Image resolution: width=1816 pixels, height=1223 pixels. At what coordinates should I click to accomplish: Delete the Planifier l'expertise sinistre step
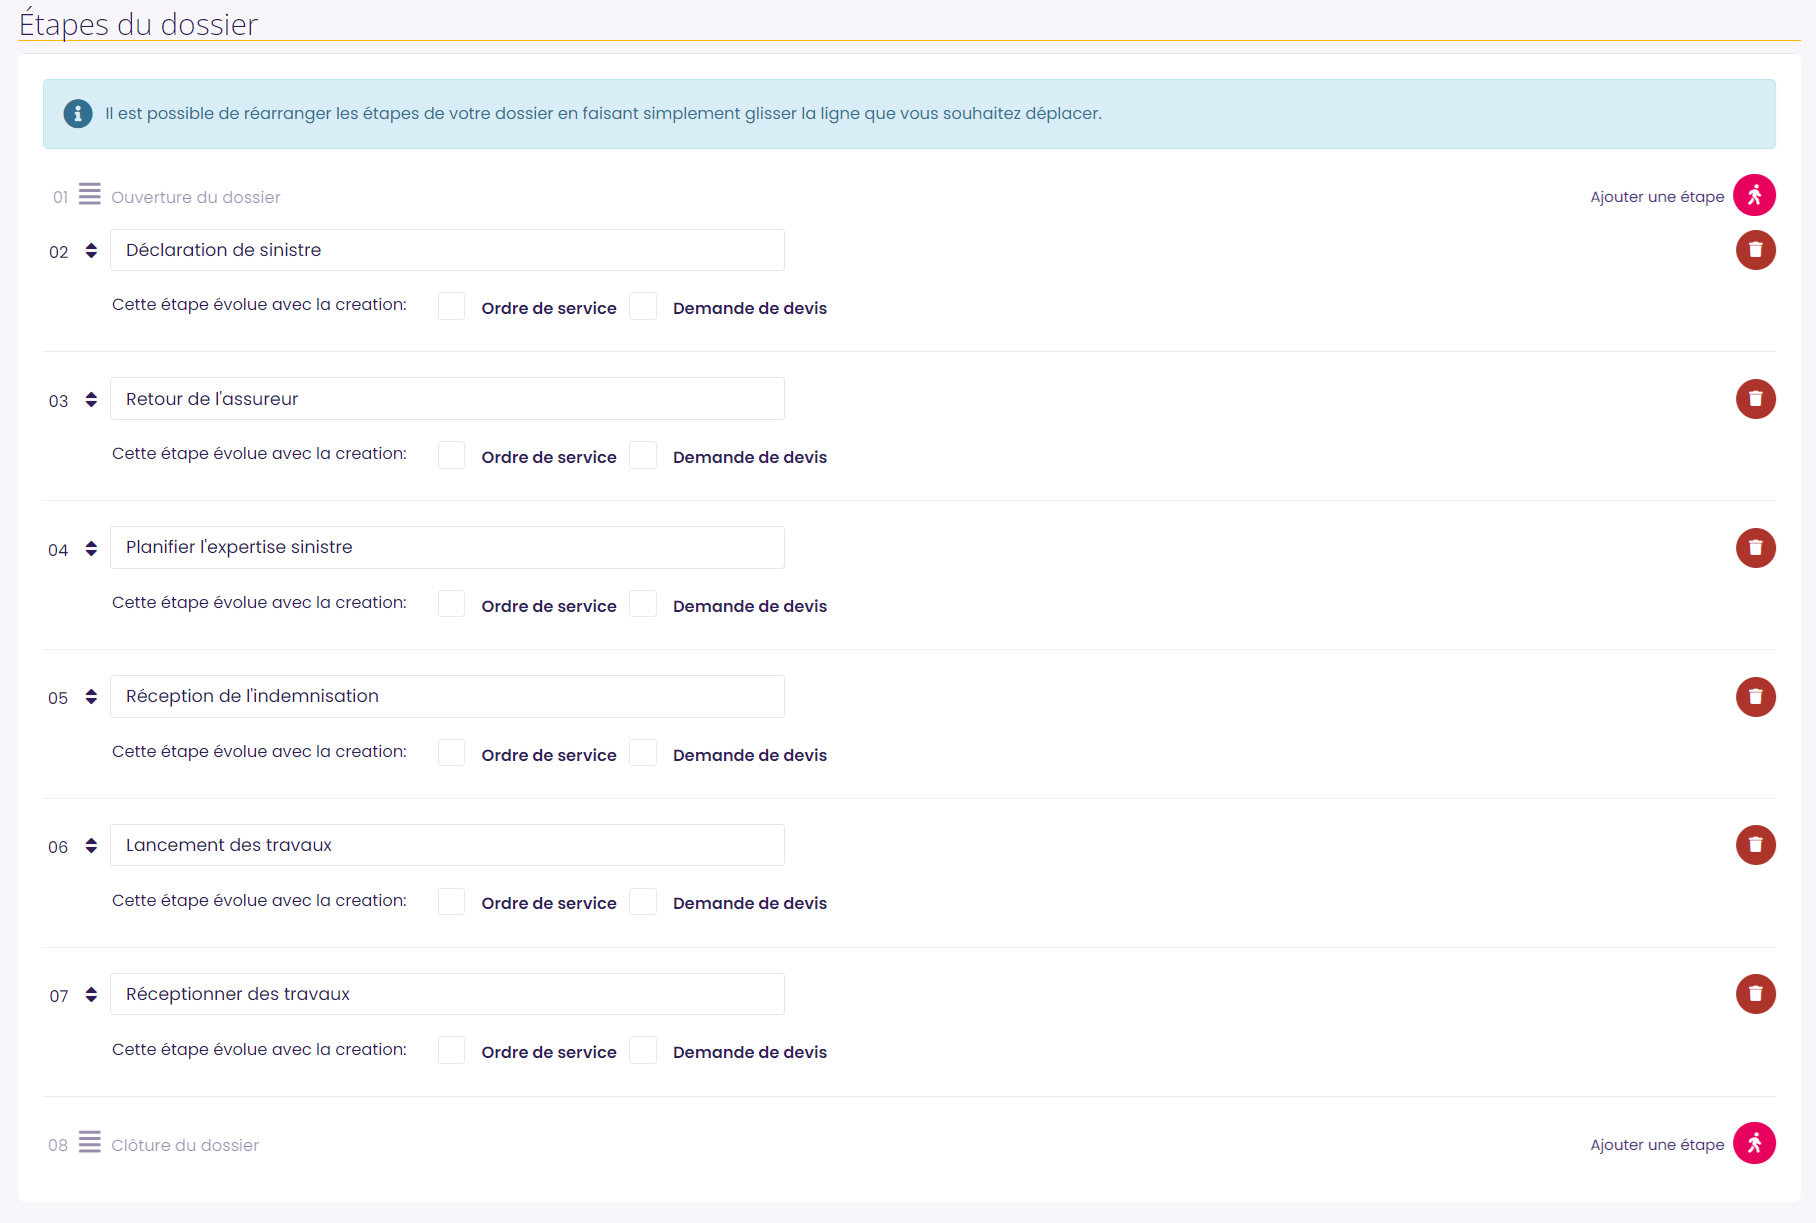point(1755,548)
